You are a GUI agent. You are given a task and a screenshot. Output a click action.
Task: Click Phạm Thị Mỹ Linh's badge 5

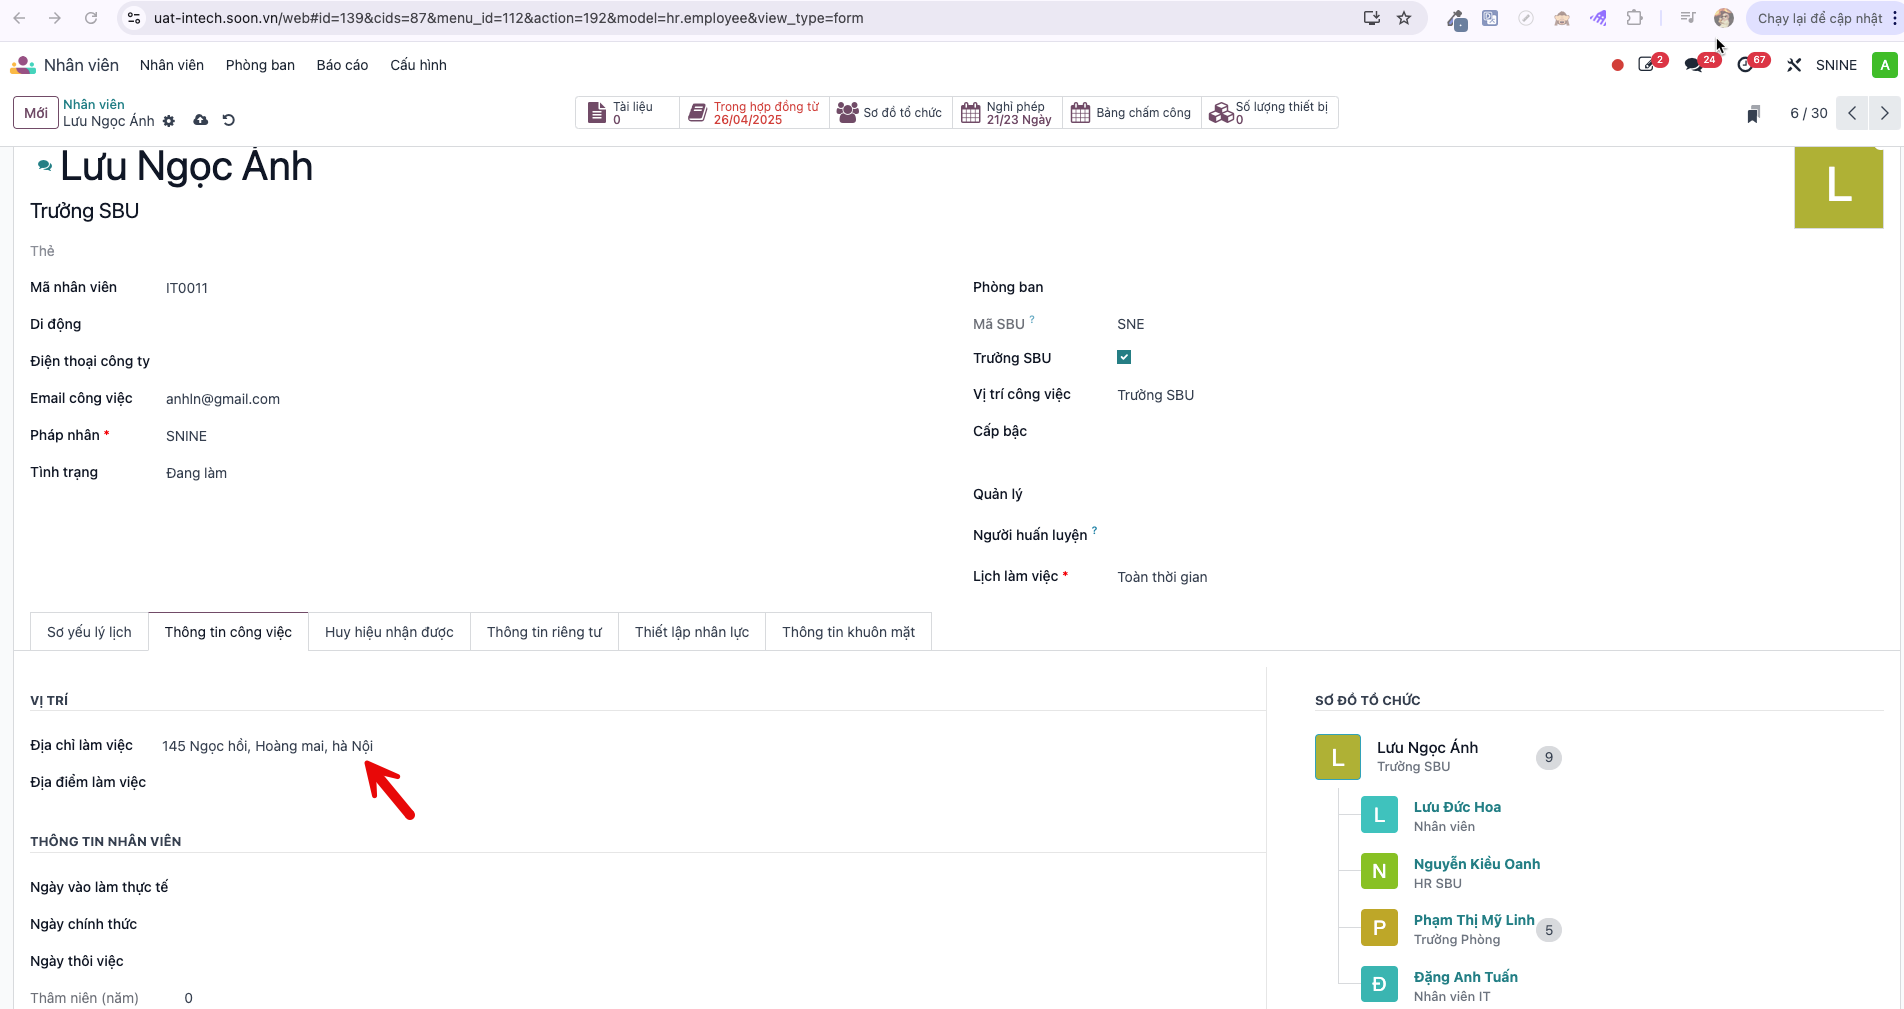coord(1548,930)
